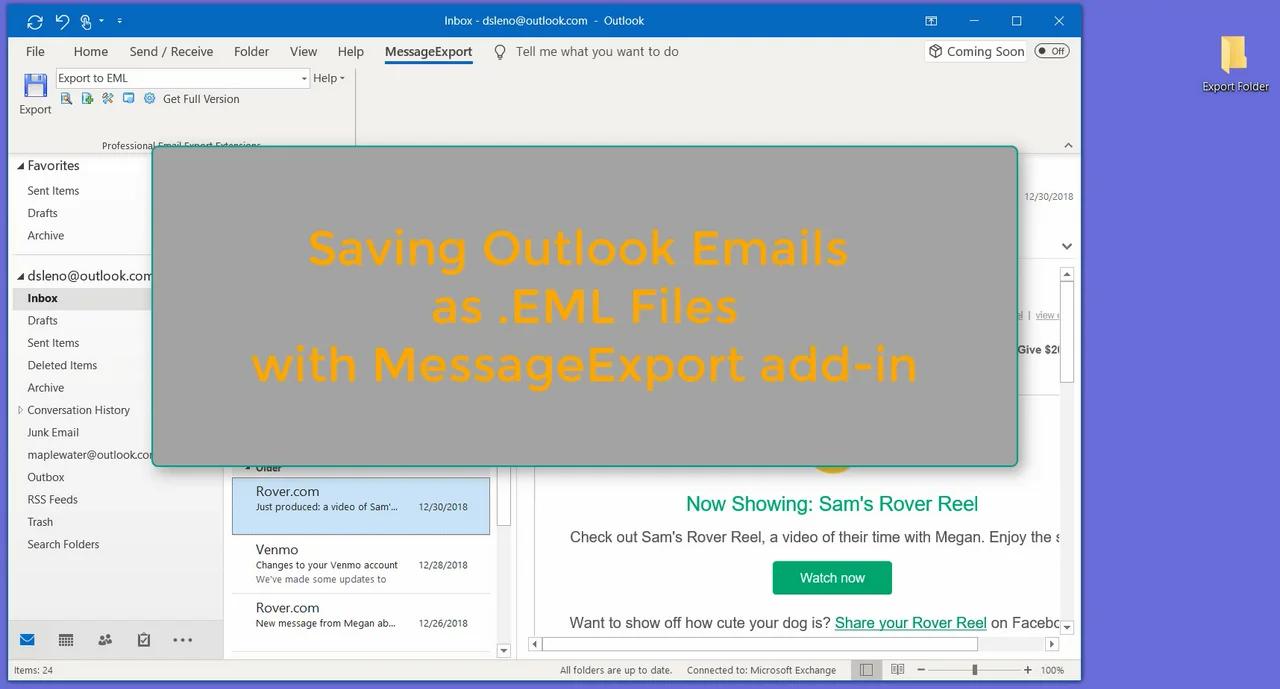
Task: Click the search/preview icon in MessageExport toolbar
Action: point(66,98)
